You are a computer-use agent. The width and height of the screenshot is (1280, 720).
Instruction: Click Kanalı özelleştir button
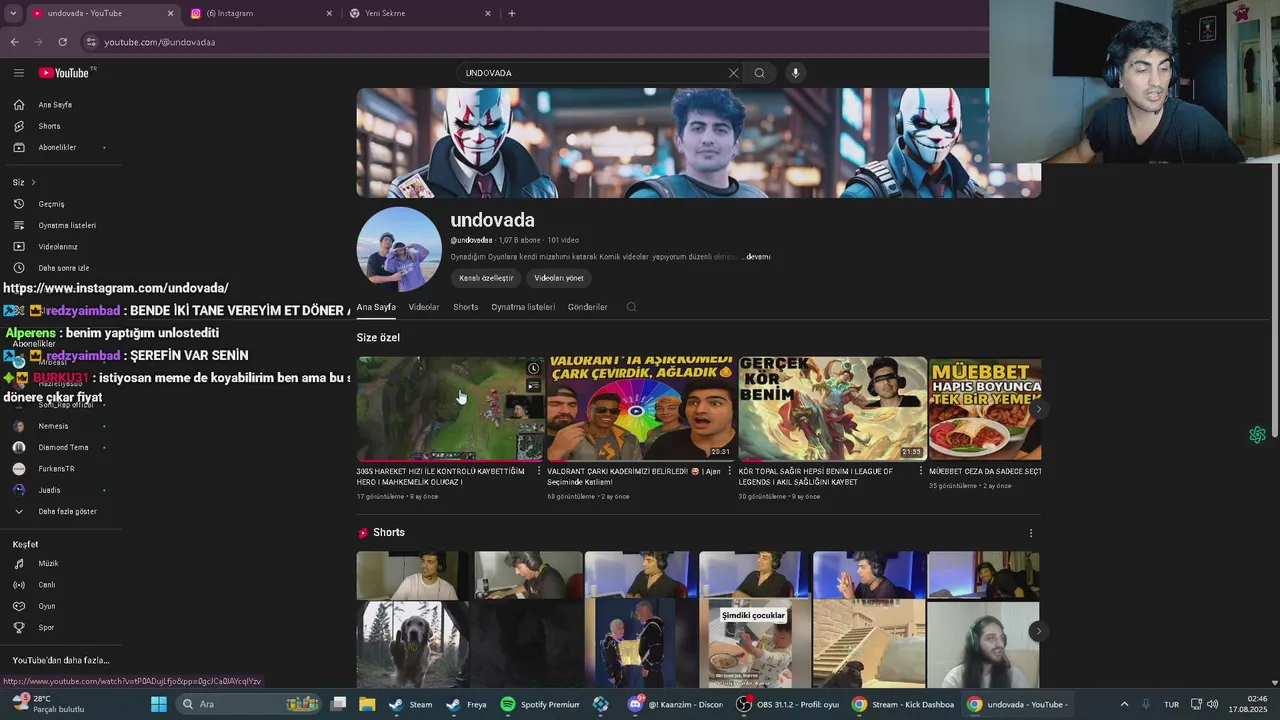pos(486,278)
